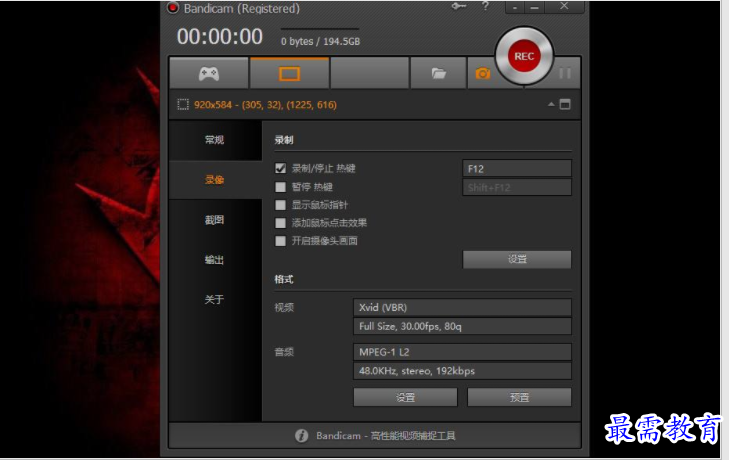Click the Bandicam red logo icon
The height and width of the screenshot is (460, 729).
(173, 8)
